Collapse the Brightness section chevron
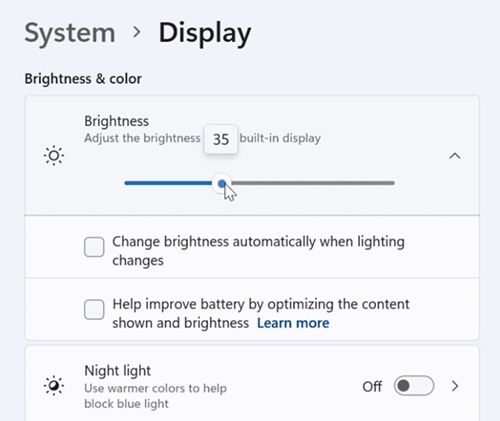The image size is (500, 421). pyautogui.click(x=455, y=156)
